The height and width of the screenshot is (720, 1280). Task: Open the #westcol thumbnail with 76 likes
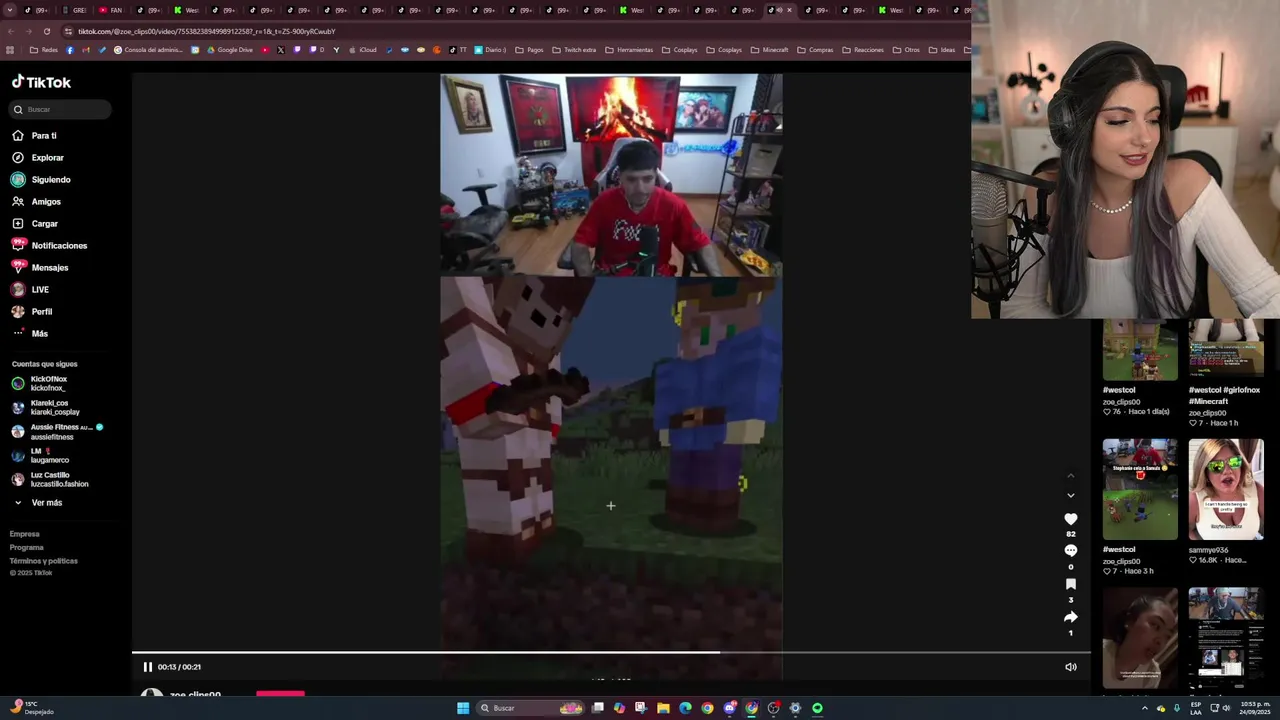click(1140, 350)
